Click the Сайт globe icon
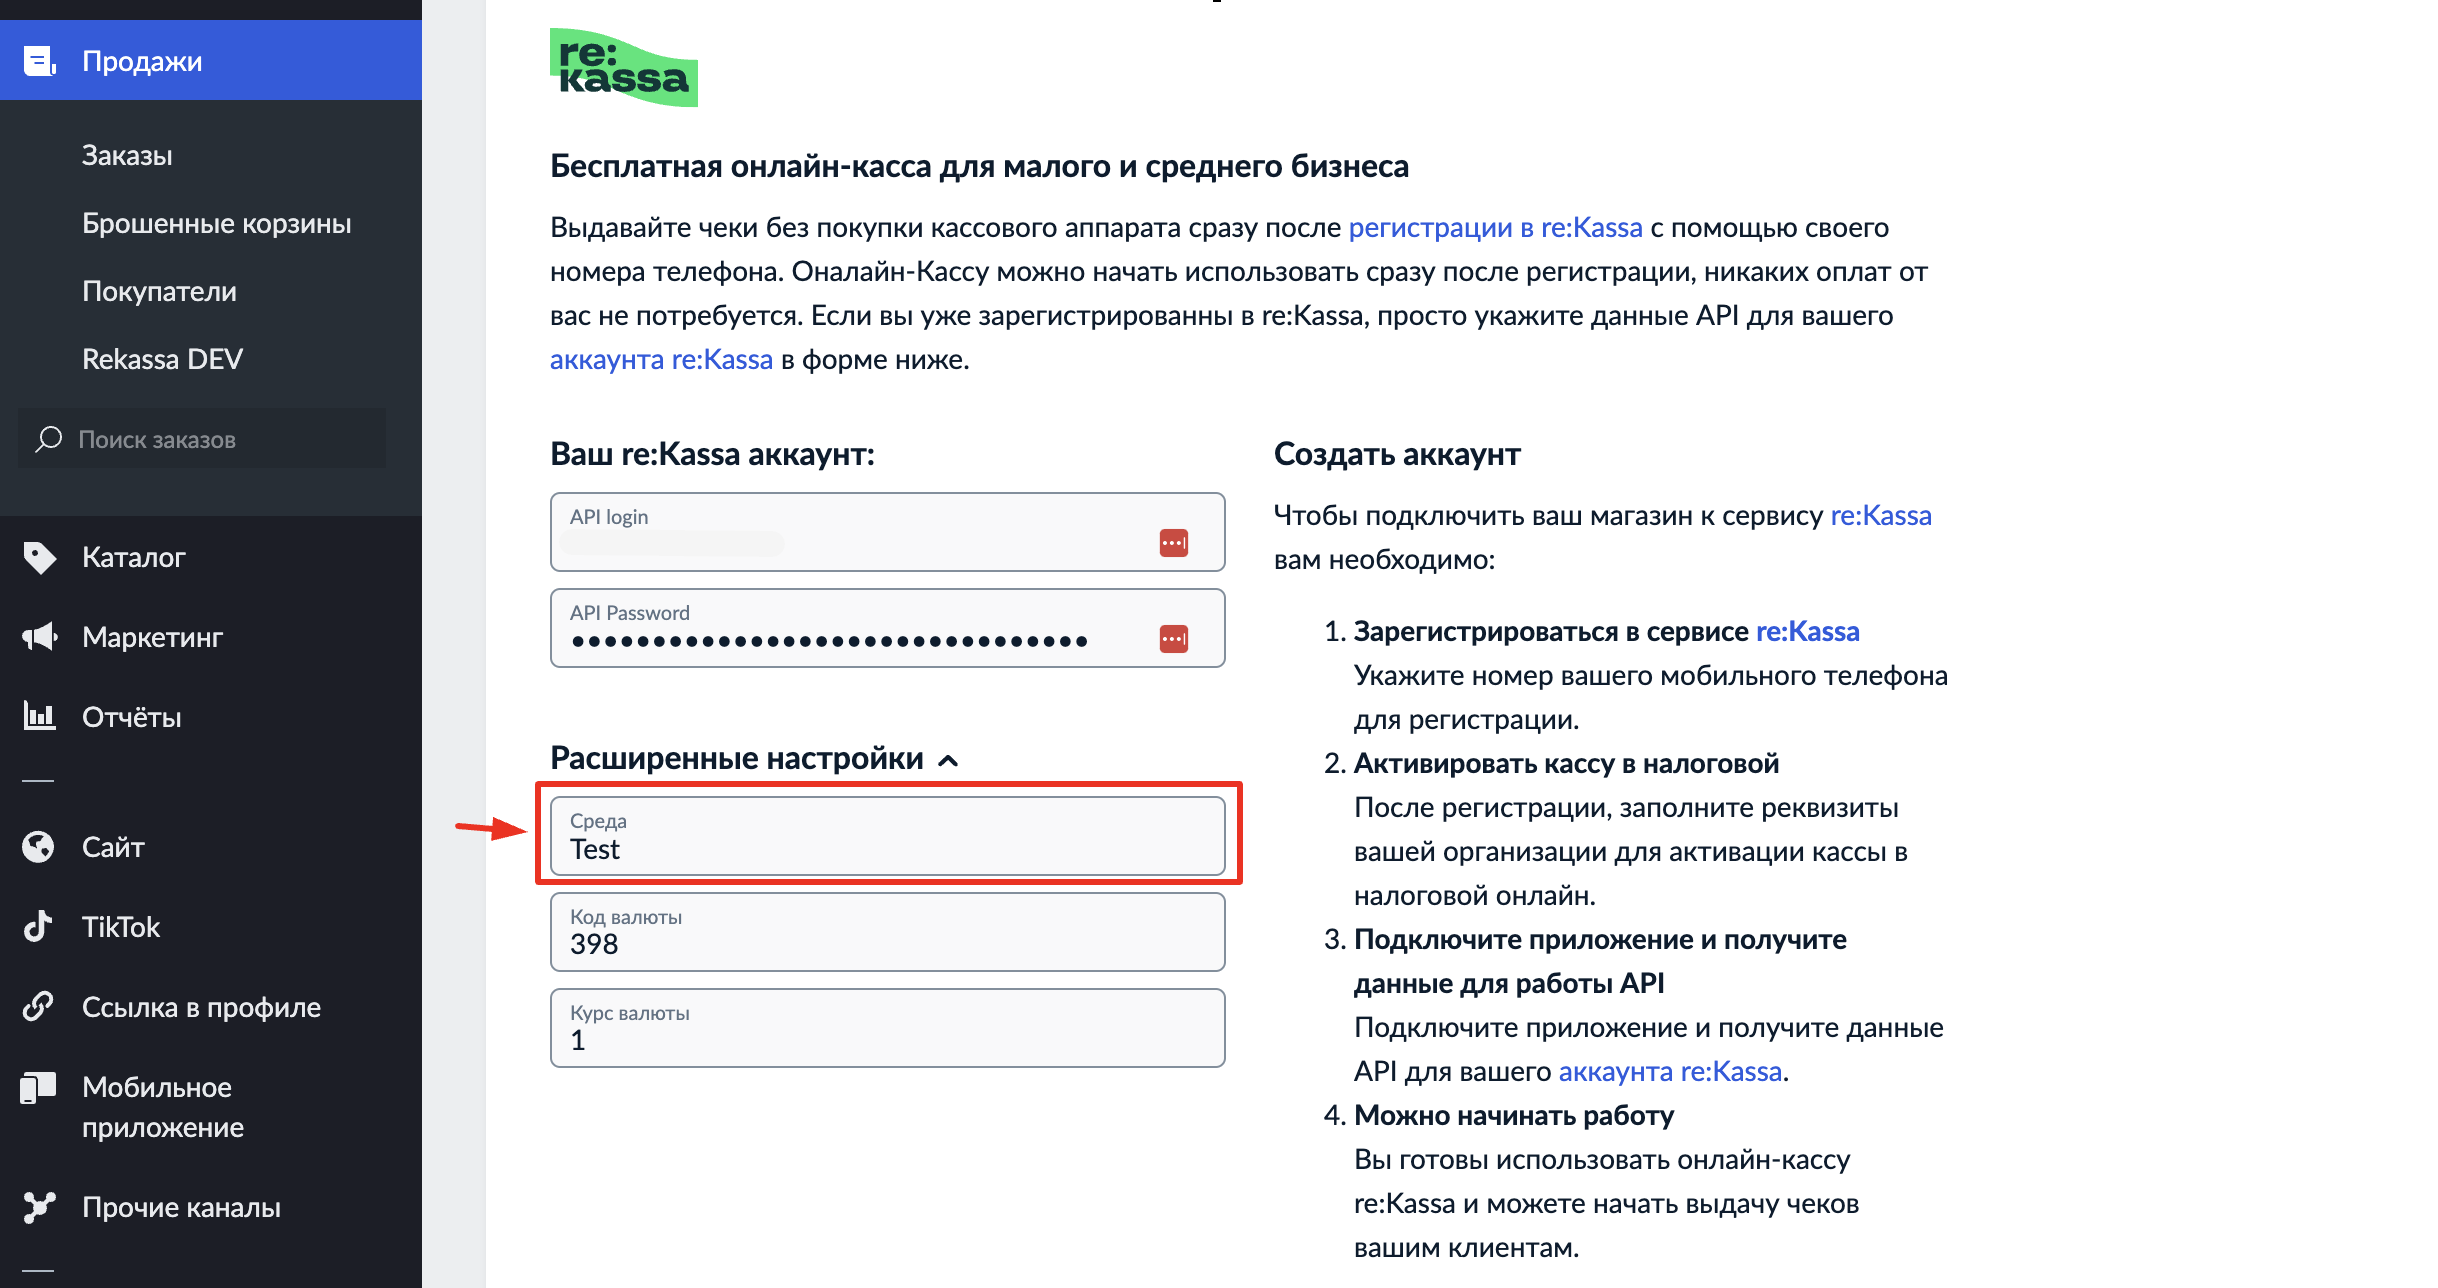The image size is (2438, 1288). 38,847
